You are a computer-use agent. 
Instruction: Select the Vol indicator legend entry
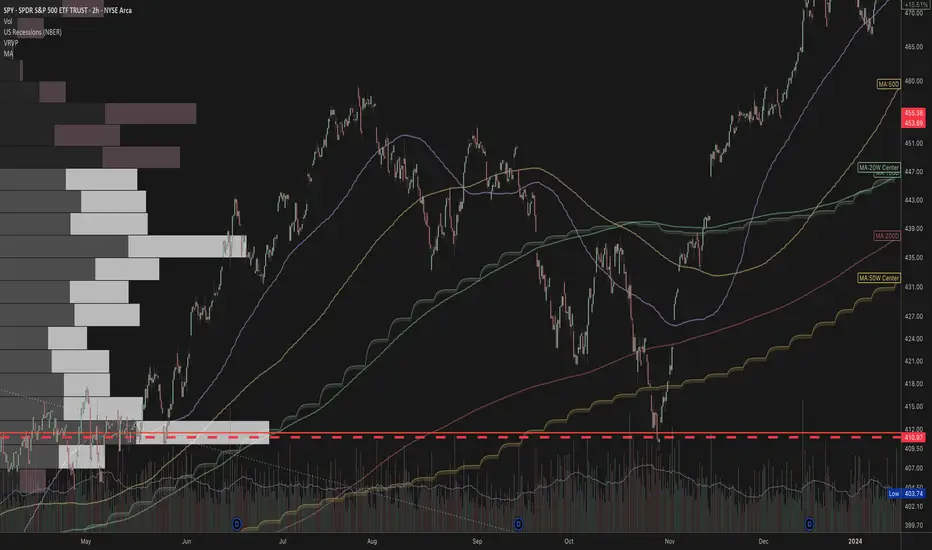pyautogui.click(x=8, y=21)
